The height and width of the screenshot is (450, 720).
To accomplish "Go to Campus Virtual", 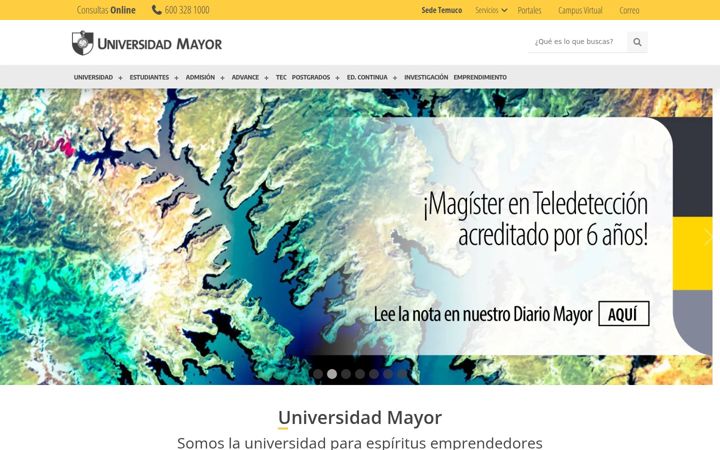I will point(580,10).
